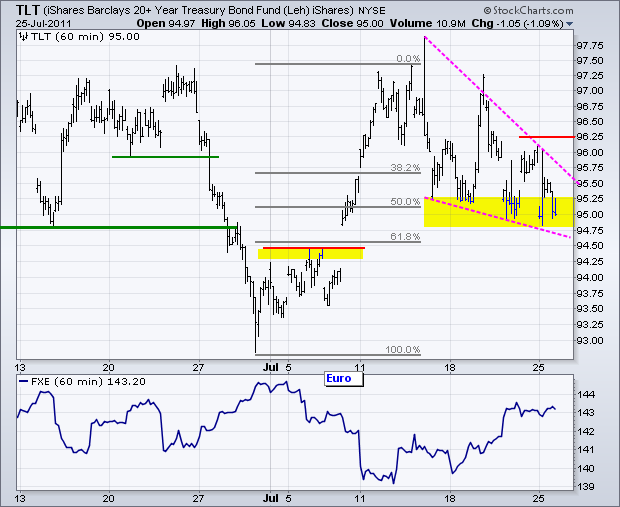Viewport: 620px width, 507px height.
Task: Click the 144 label on FXE axis
Action: (586, 395)
